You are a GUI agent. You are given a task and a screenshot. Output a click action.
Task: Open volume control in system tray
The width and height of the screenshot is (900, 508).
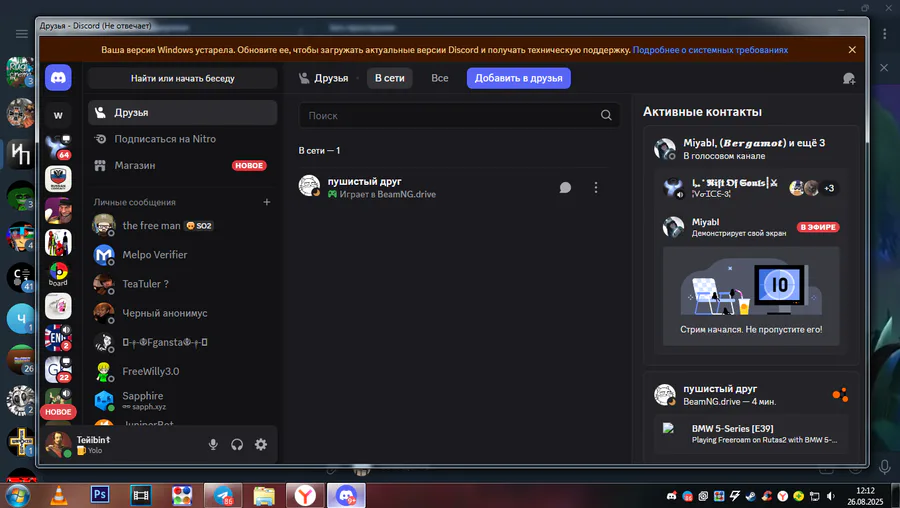831,496
